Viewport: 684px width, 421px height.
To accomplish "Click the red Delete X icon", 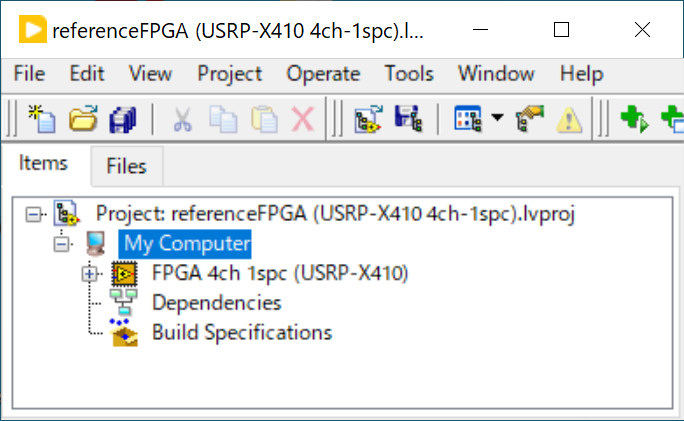I will click(302, 120).
